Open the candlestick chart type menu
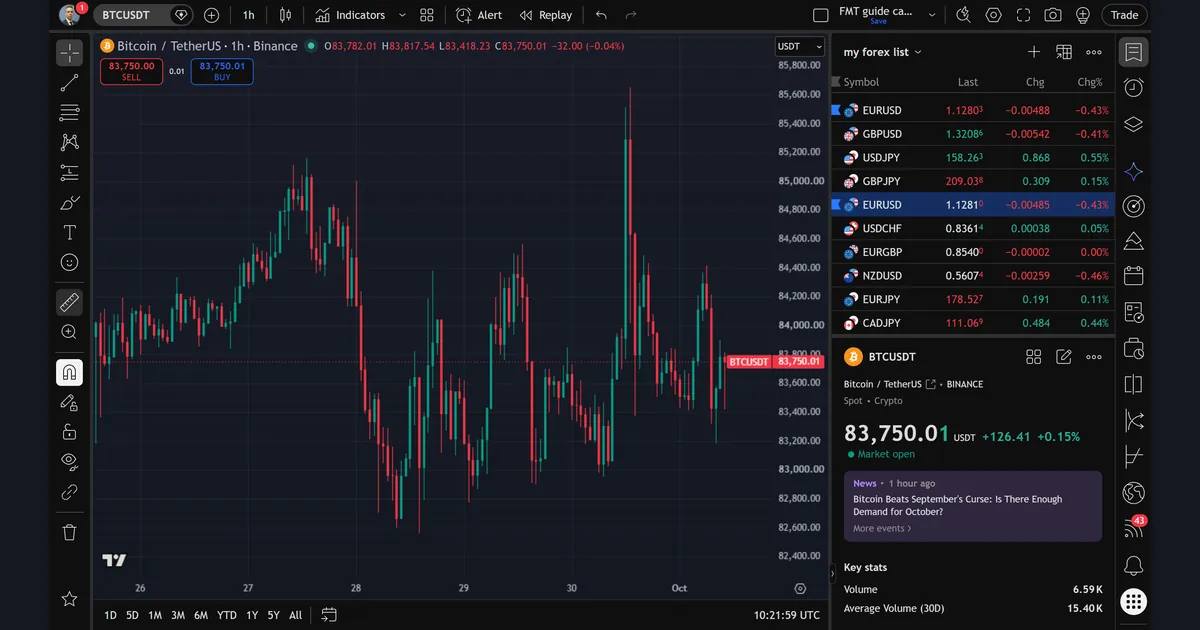The width and height of the screenshot is (1200, 630). click(286, 15)
